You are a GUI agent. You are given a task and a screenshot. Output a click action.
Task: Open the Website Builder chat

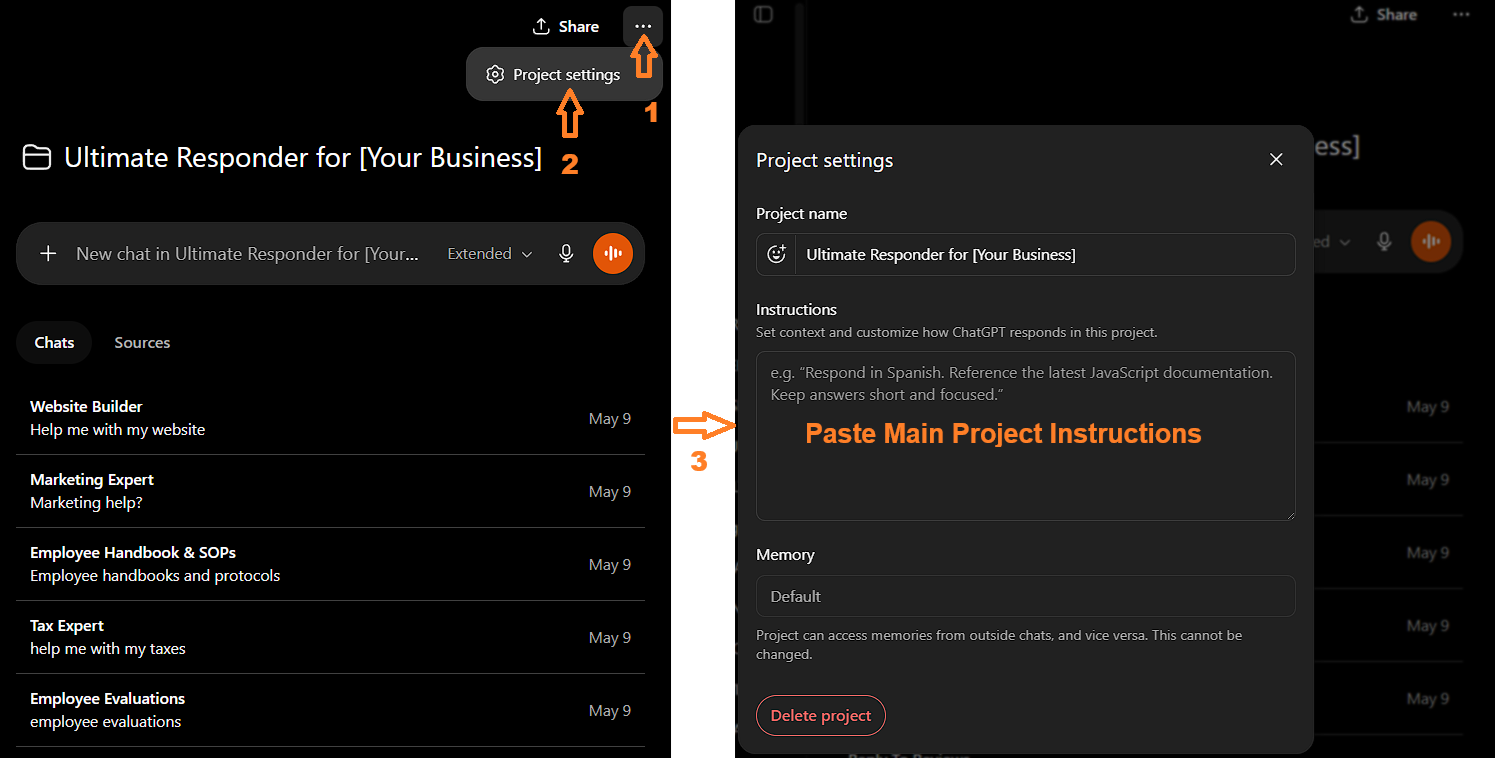(330, 418)
